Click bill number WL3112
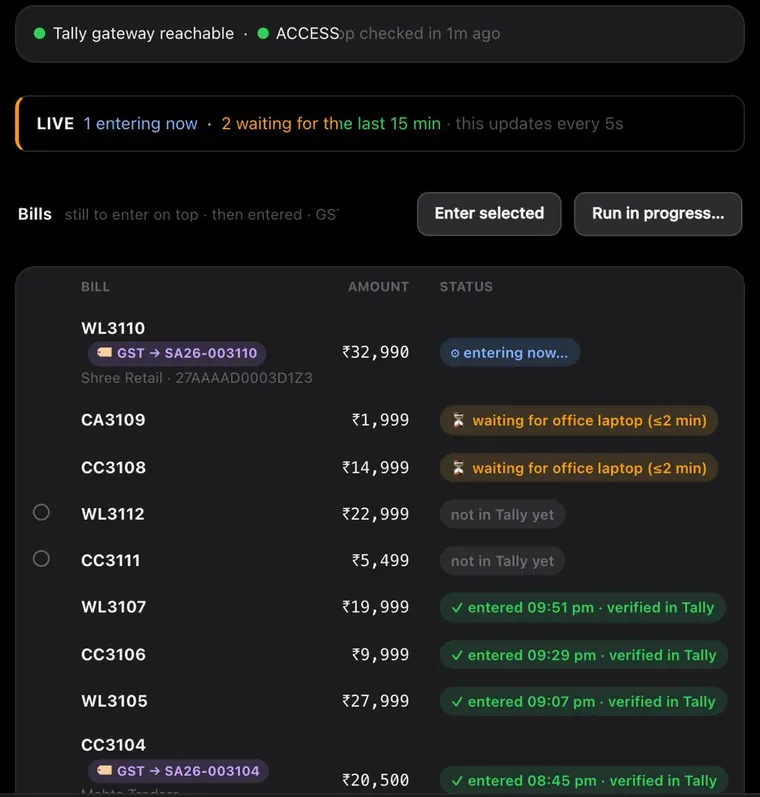The height and width of the screenshot is (797, 760). (x=112, y=514)
